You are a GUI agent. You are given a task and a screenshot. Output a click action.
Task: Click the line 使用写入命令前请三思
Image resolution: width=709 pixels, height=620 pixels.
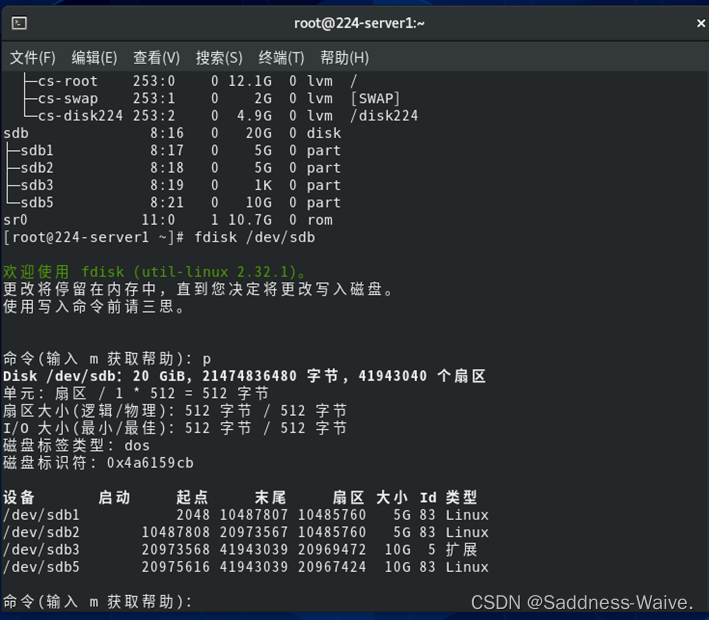point(94,307)
